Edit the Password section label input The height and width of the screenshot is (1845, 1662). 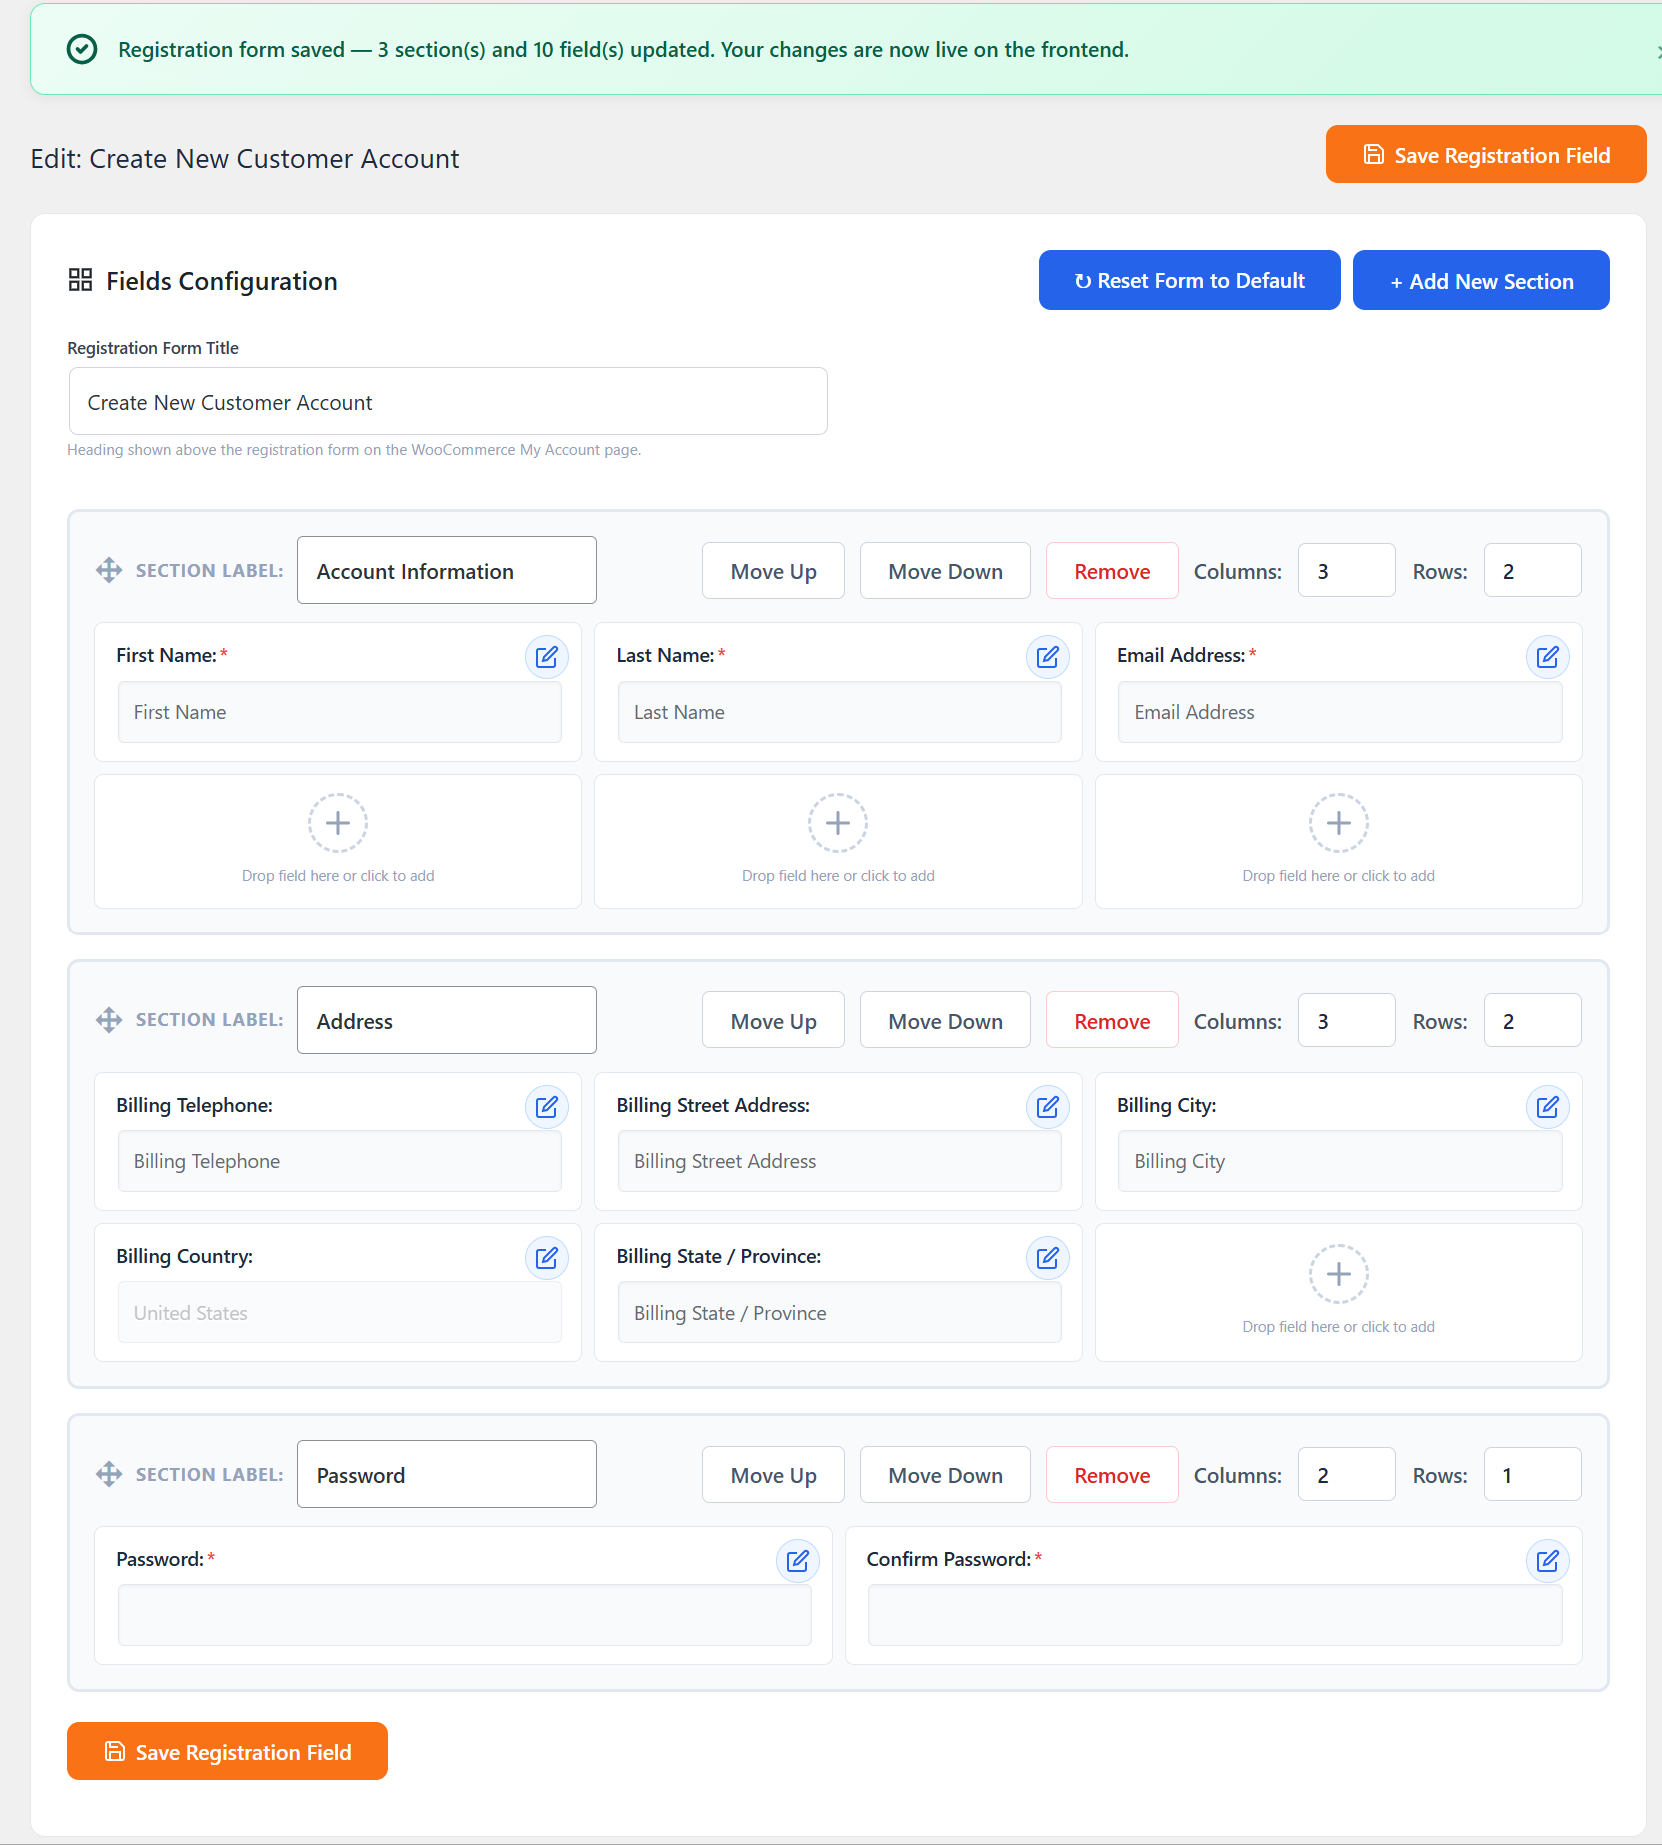click(447, 1474)
